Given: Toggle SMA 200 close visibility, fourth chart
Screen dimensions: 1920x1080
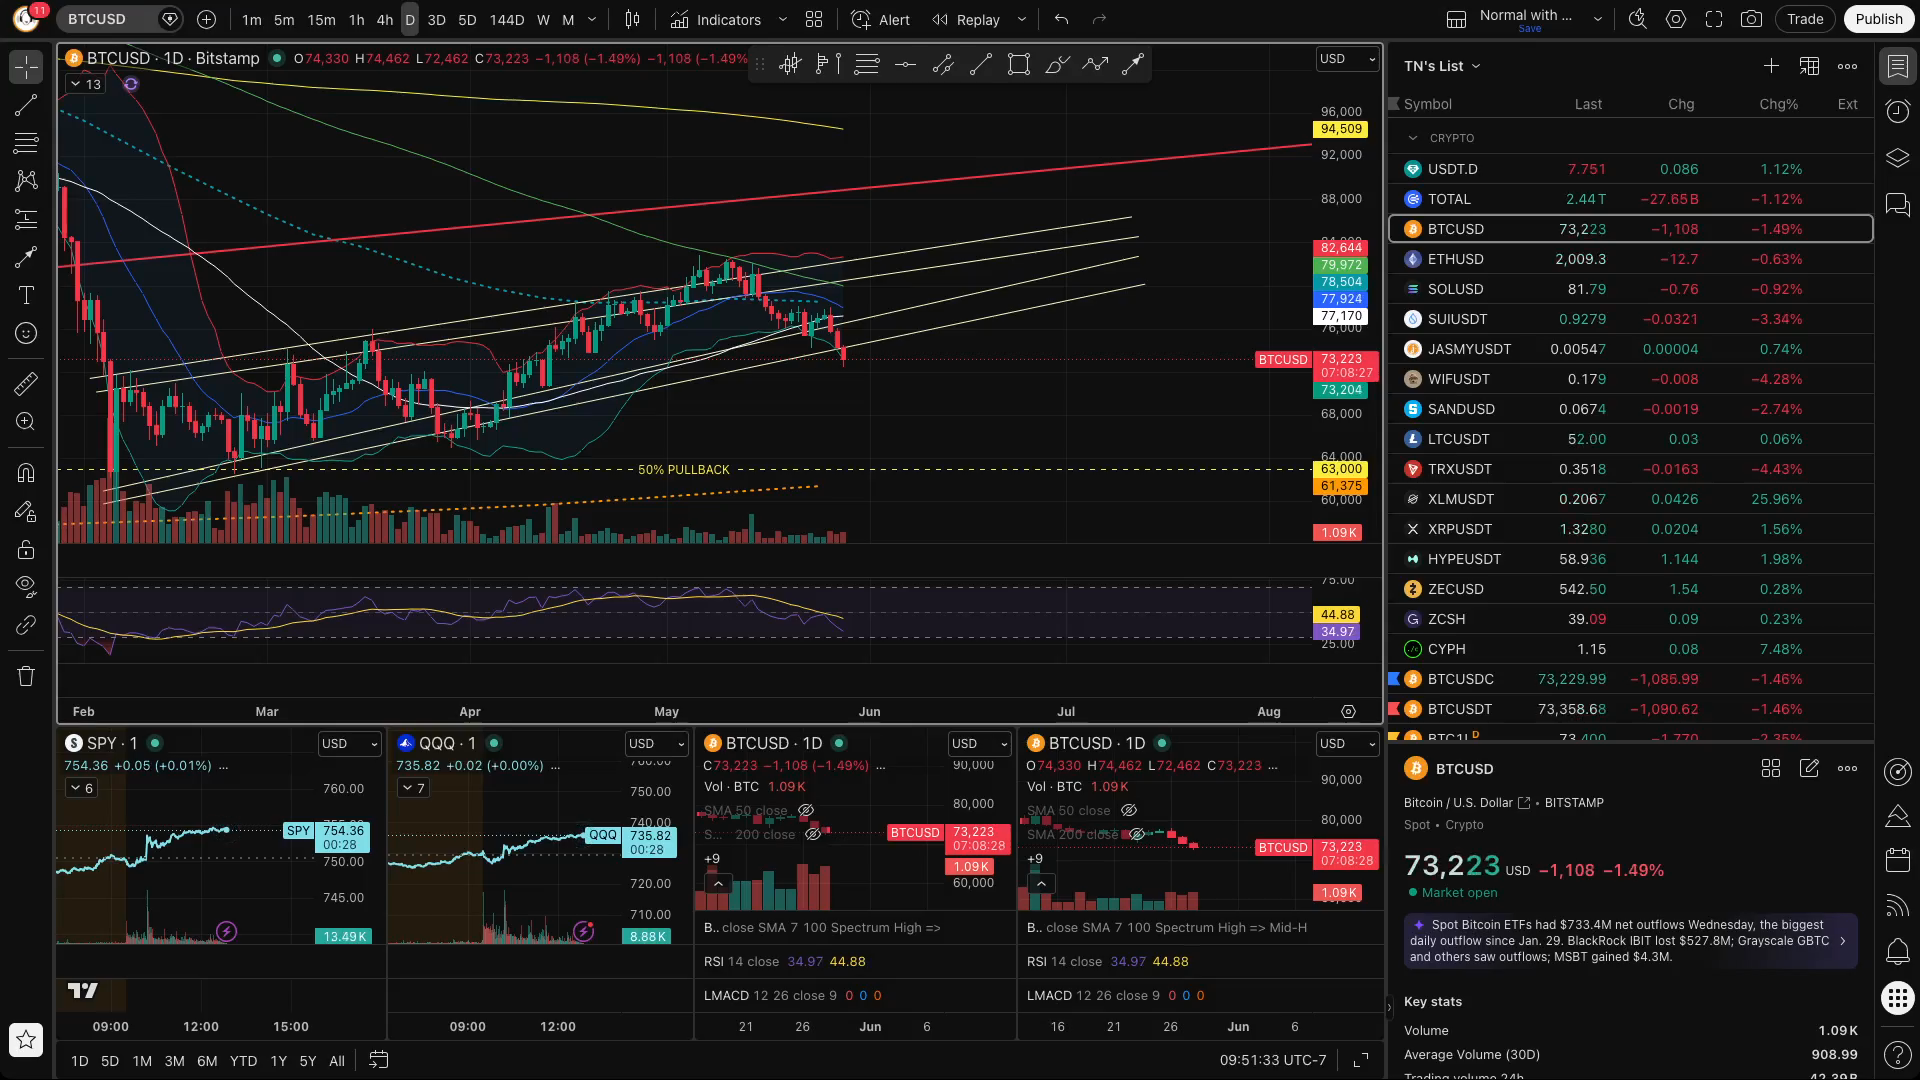Looking at the screenshot, I should [x=1137, y=835].
